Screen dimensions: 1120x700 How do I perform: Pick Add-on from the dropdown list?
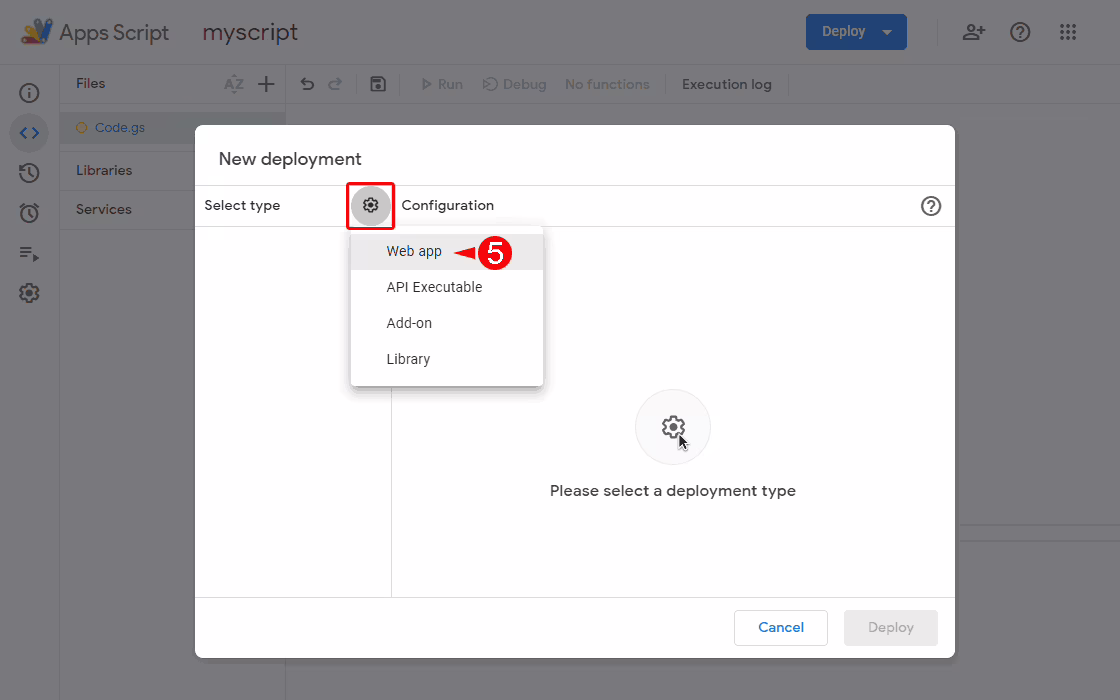coord(409,324)
